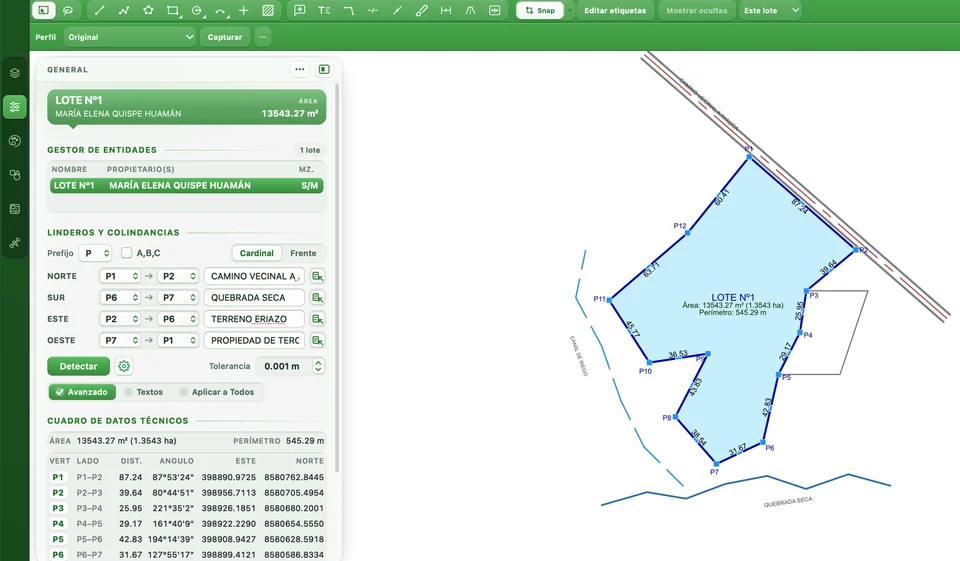Click the dimension measurement tool

446,10
